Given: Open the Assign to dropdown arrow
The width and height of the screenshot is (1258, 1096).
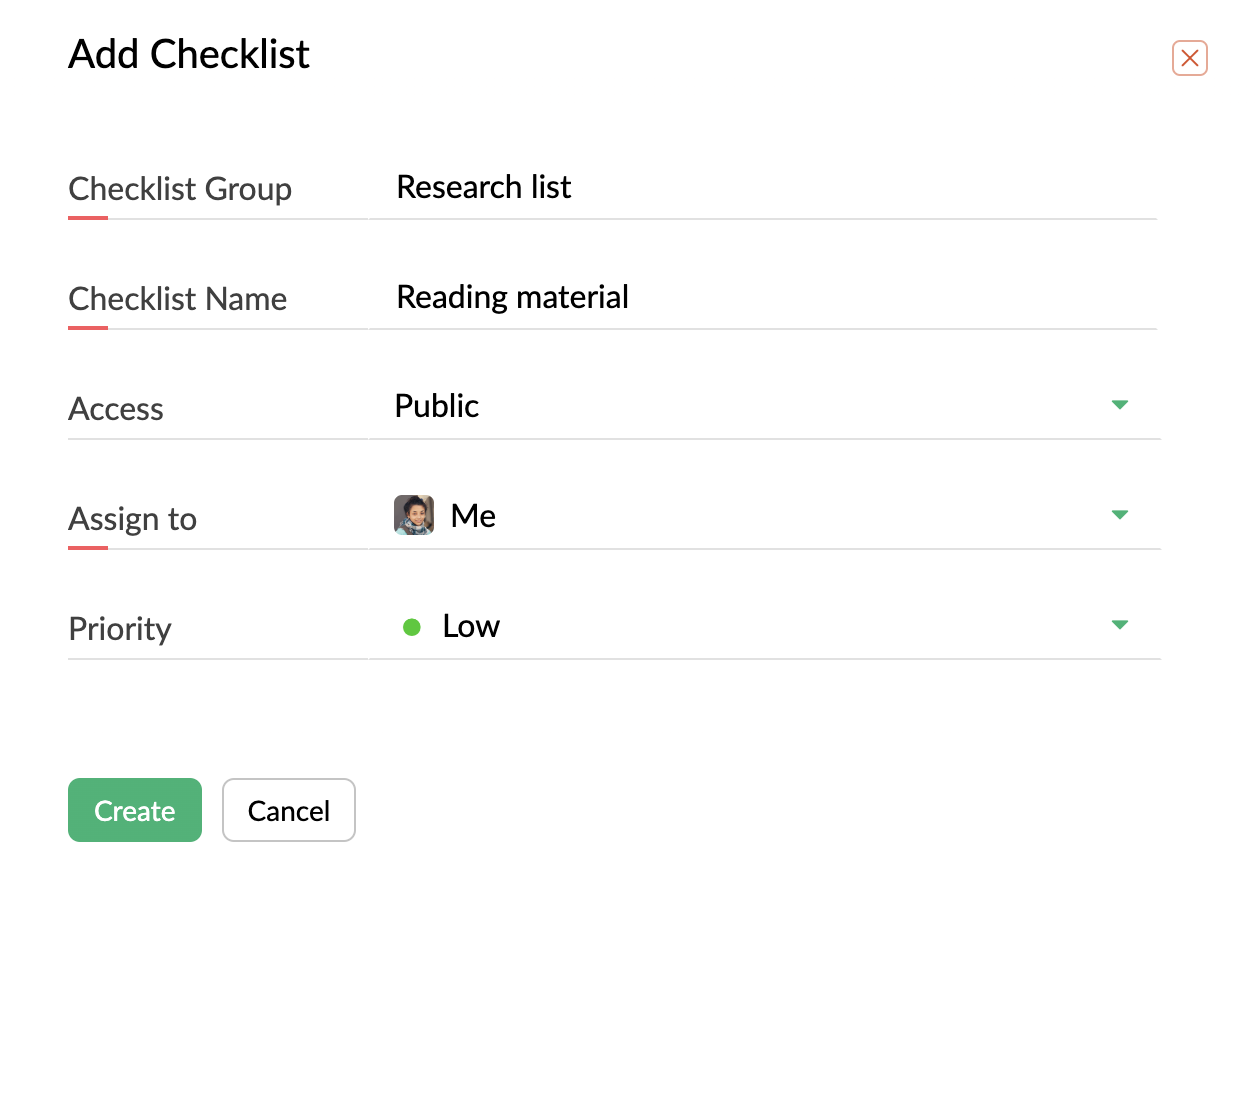Looking at the screenshot, I should point(1119,515).
